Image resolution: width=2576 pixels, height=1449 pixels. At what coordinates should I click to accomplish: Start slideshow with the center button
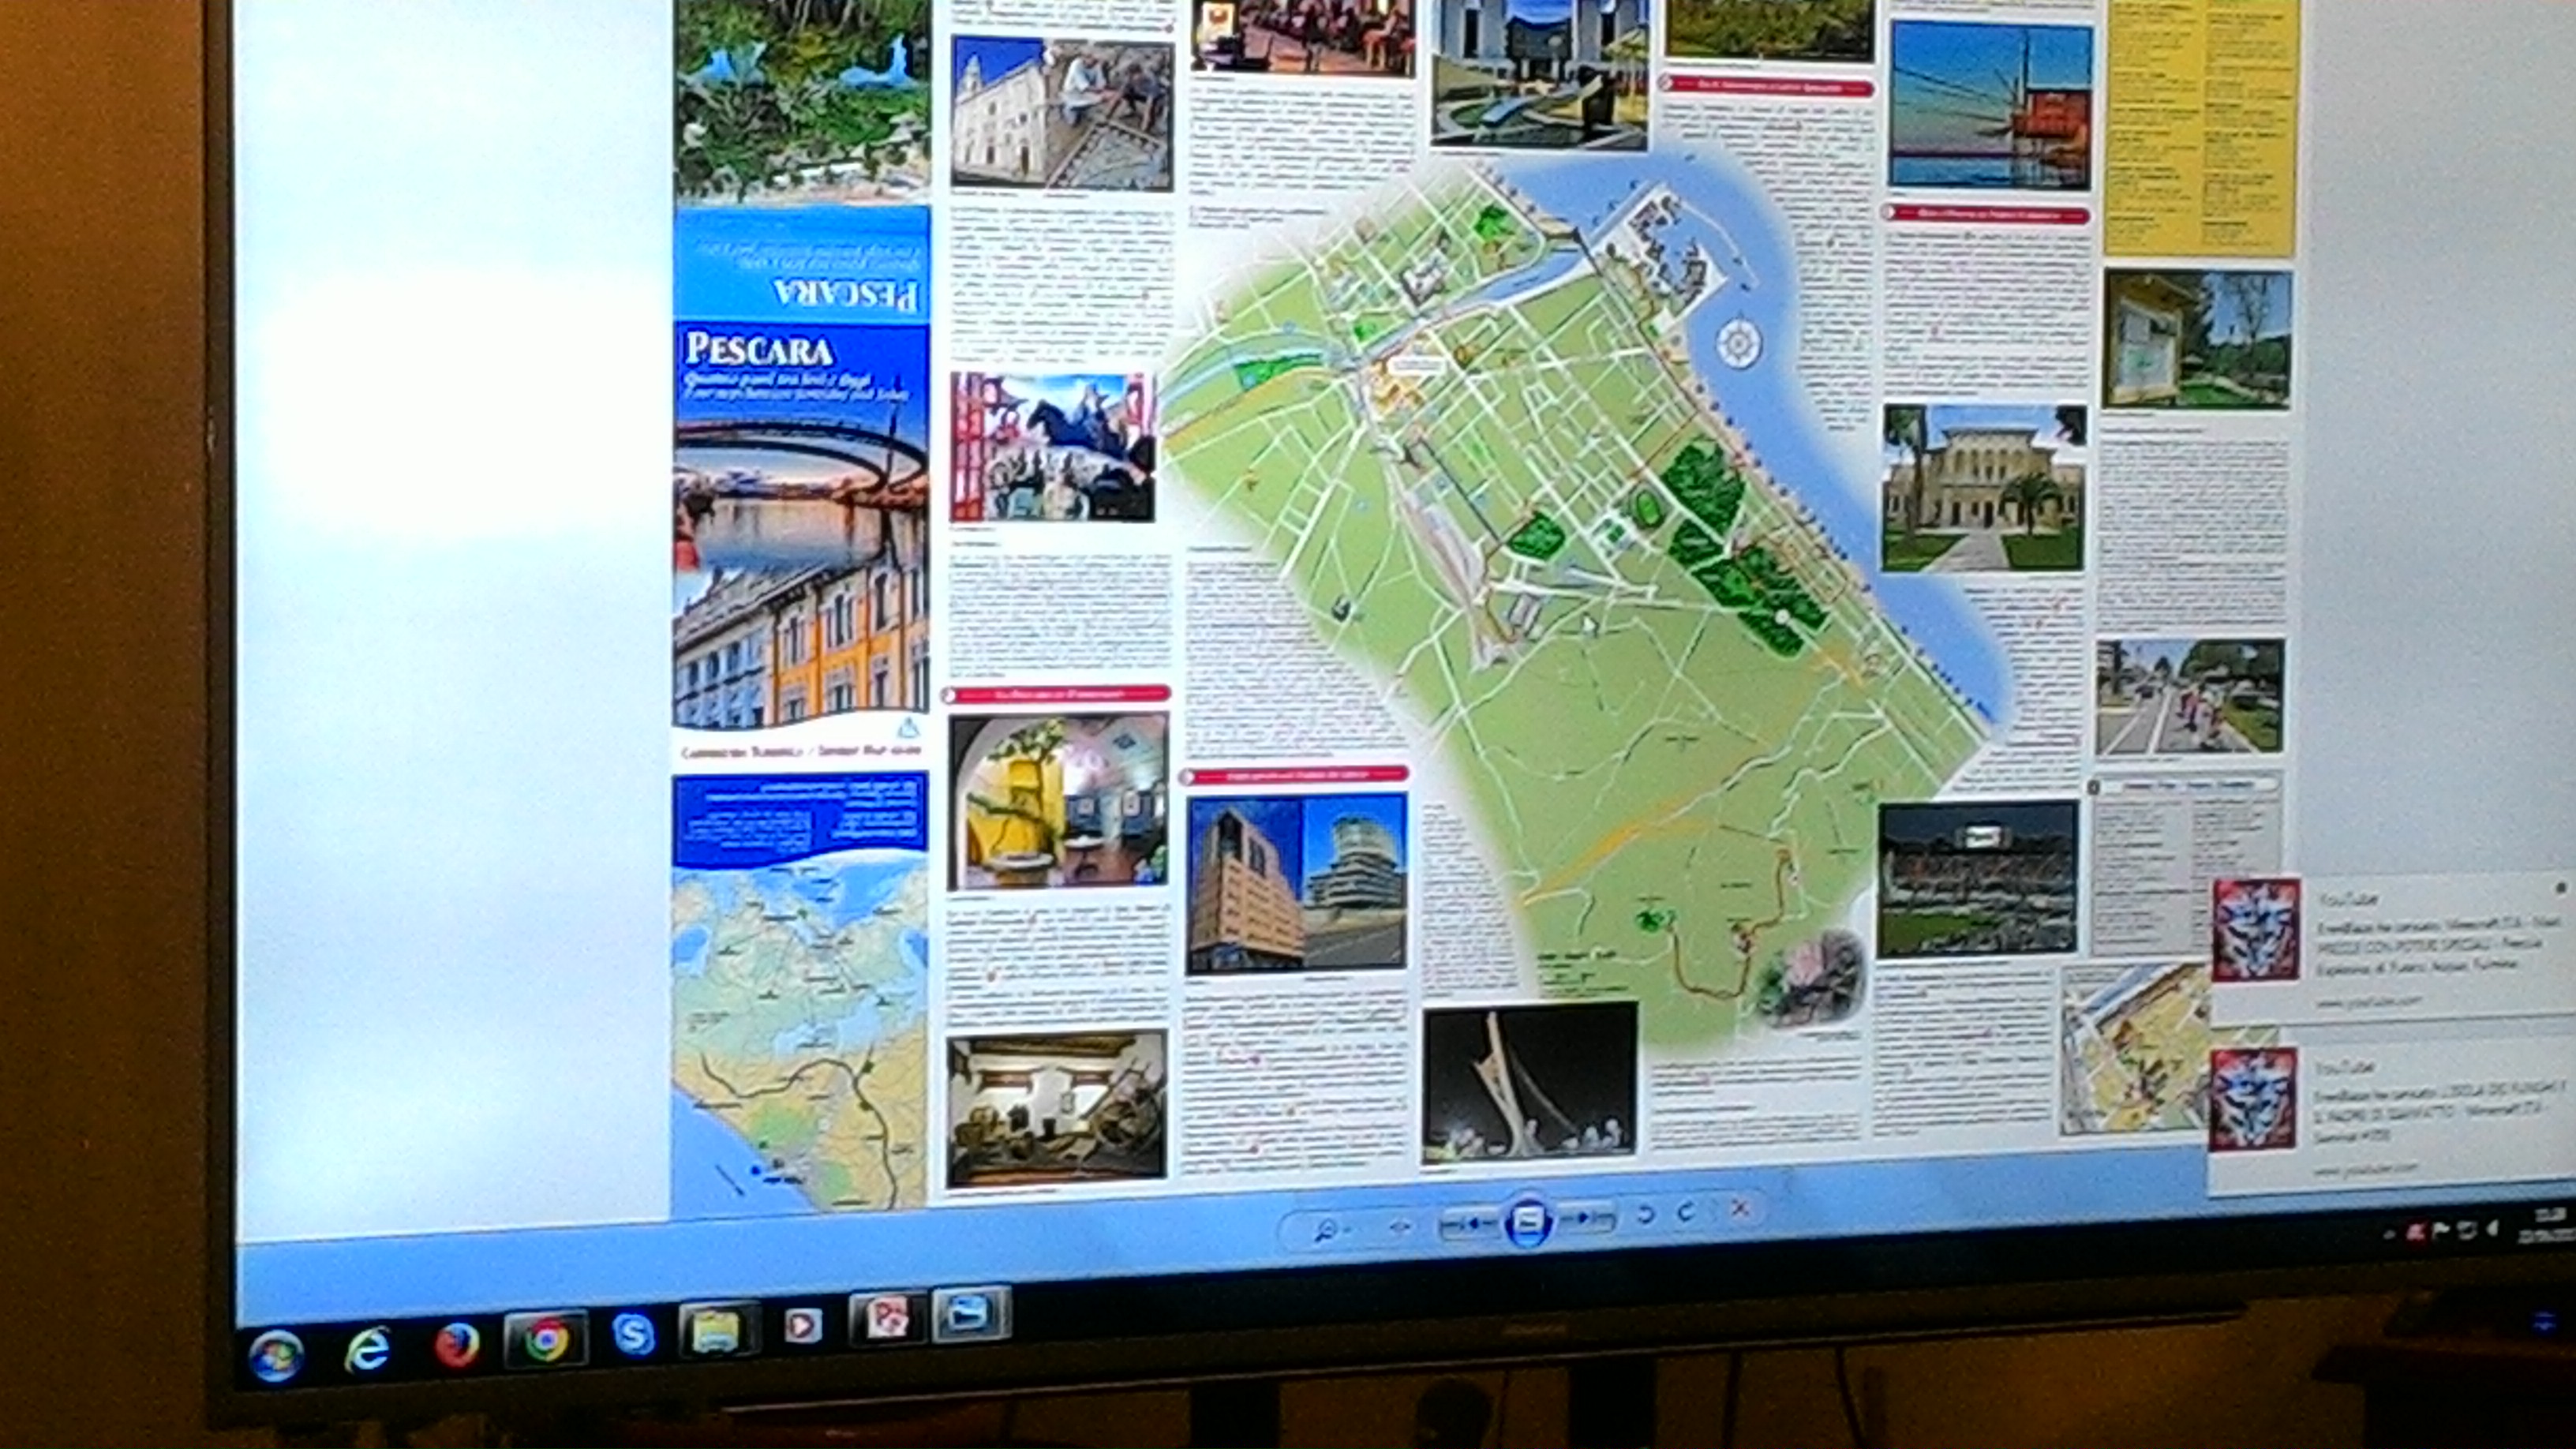tap(1527, 1220)
